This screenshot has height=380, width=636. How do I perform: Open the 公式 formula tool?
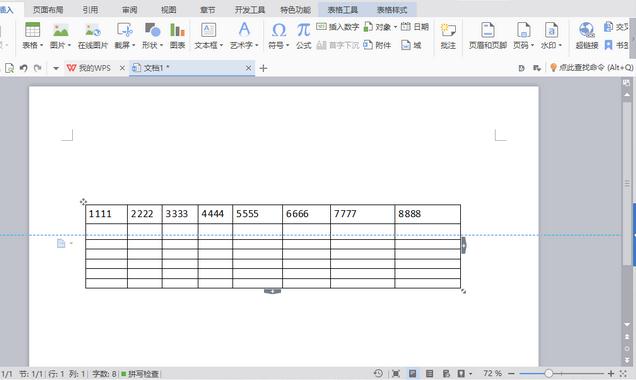303,36
